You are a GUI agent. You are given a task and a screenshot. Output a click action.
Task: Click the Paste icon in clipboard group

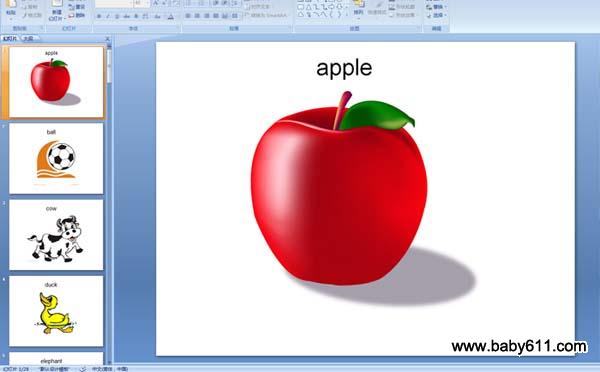(x=10, y=8)
